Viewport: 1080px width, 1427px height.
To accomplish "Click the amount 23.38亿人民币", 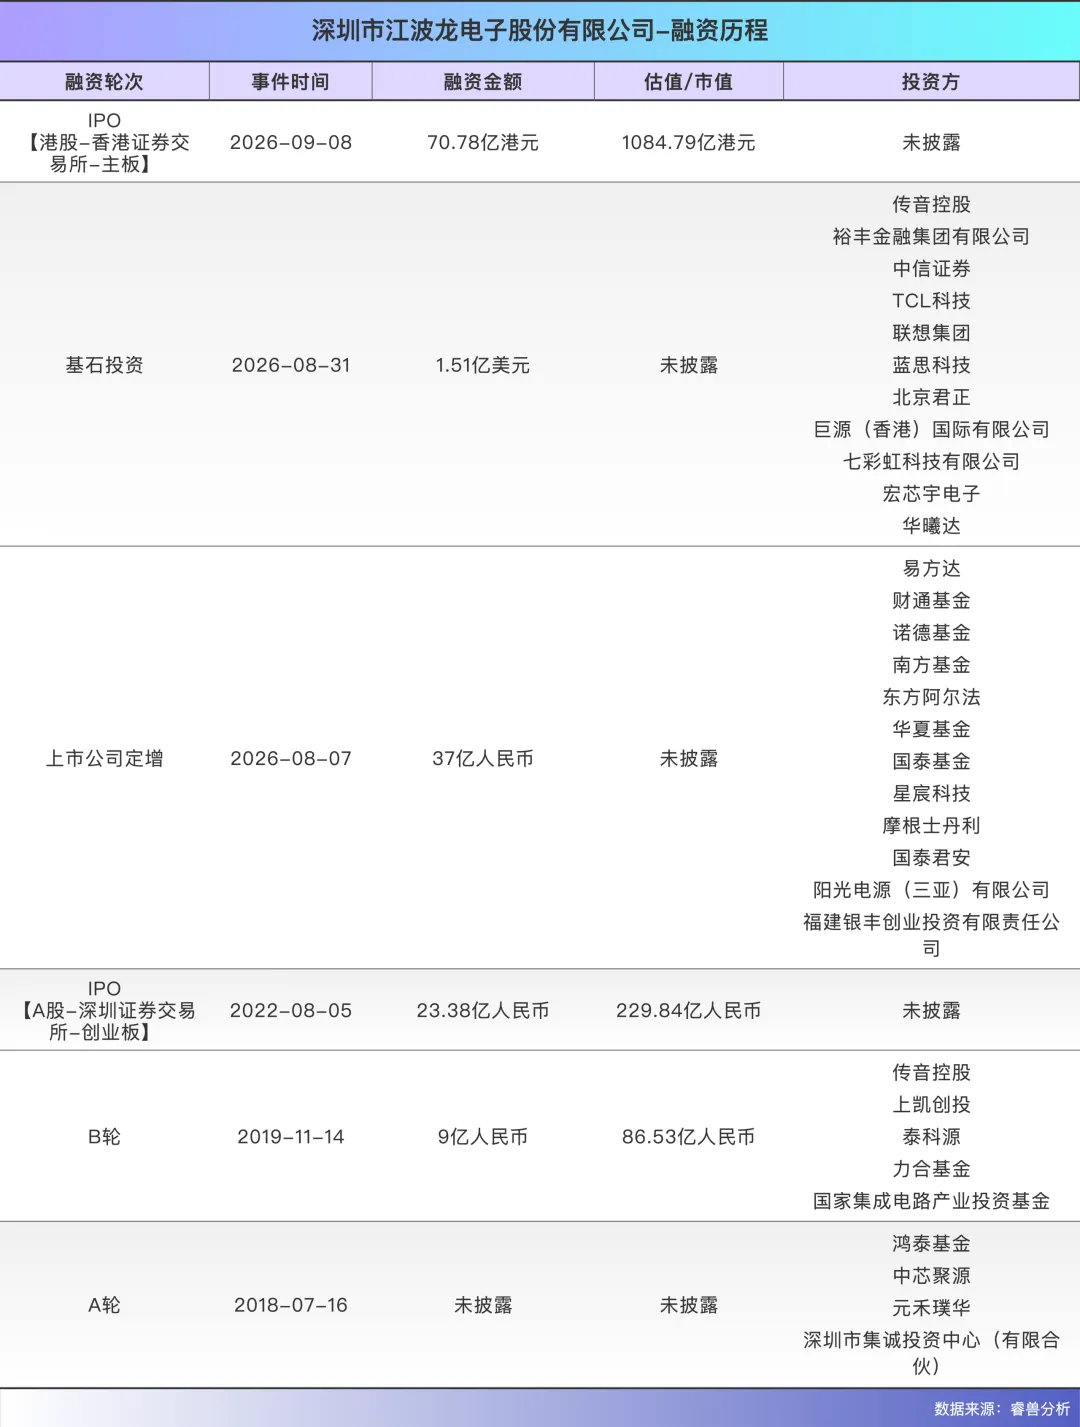I will pyautogui.click(x=483, y=1010).
